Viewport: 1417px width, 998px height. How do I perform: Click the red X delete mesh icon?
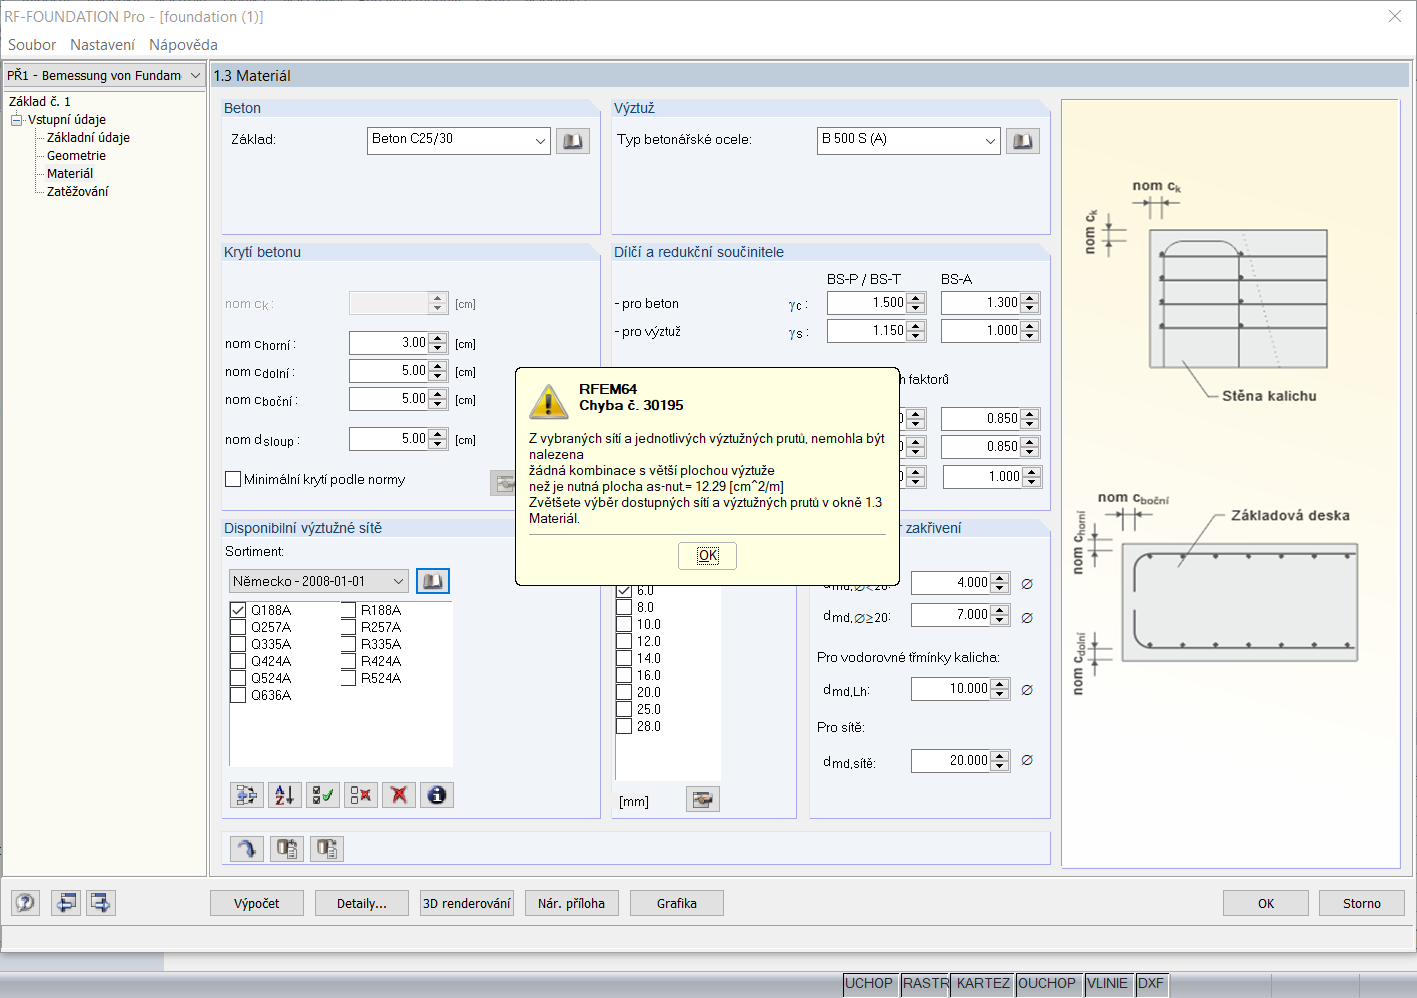(x=399, y=795)
